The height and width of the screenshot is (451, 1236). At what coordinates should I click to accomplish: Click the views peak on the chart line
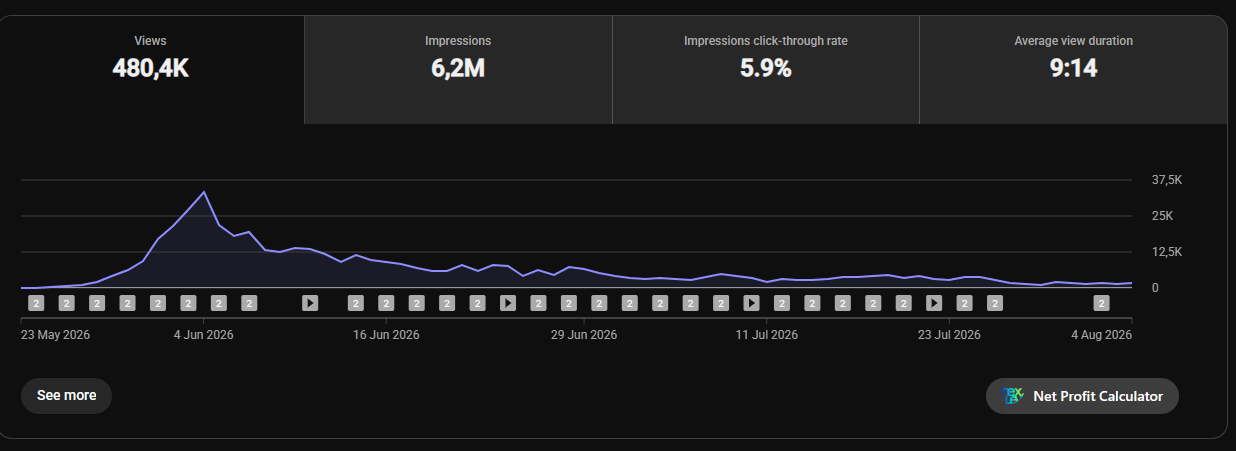tap(204, 191)
